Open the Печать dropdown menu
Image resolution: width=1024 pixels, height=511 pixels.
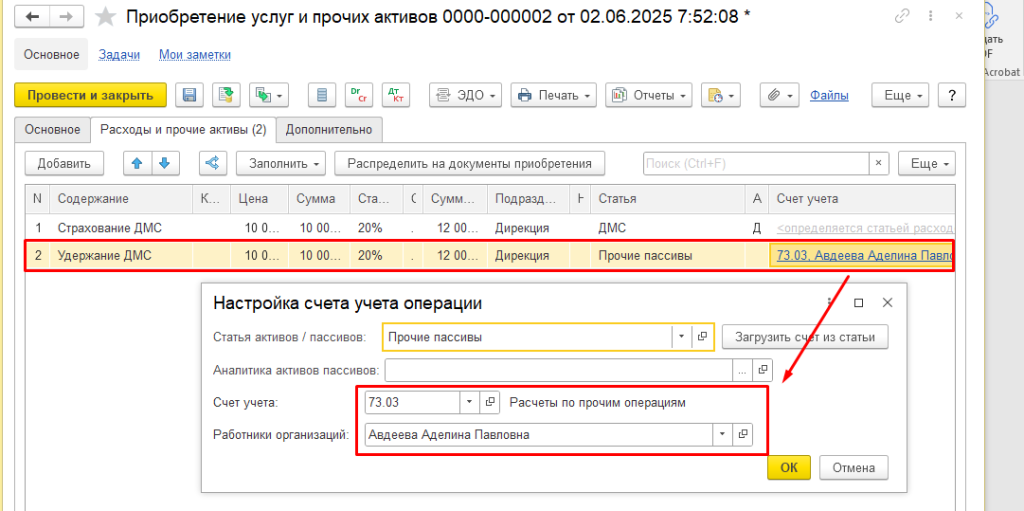coord(553,95)
